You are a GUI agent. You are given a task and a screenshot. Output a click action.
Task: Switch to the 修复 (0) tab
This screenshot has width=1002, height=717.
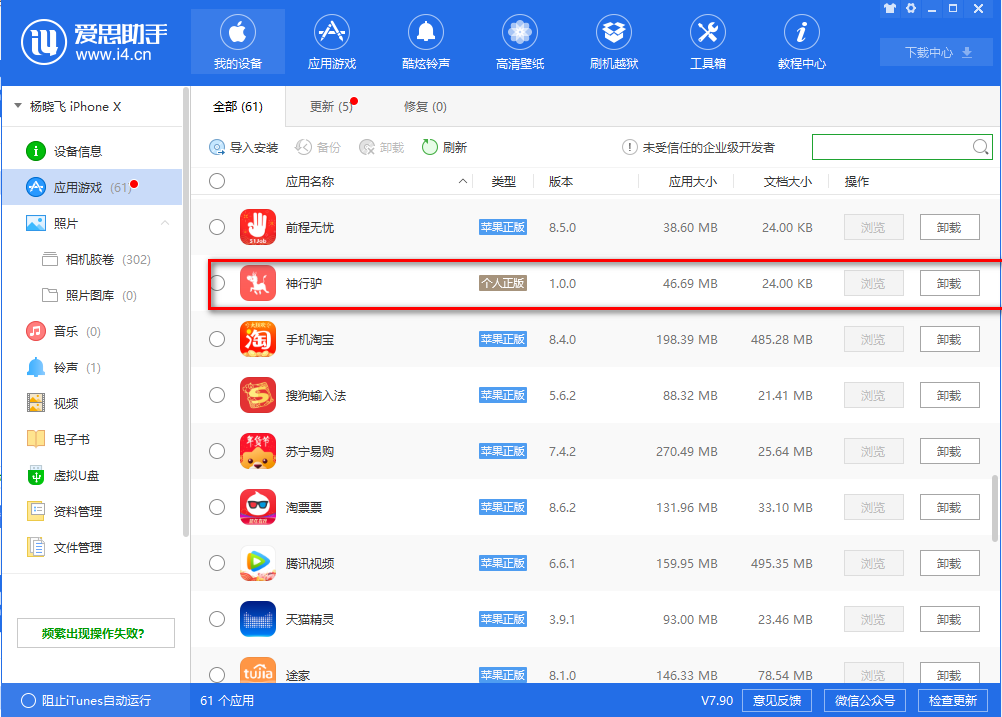tap(425, 107)
